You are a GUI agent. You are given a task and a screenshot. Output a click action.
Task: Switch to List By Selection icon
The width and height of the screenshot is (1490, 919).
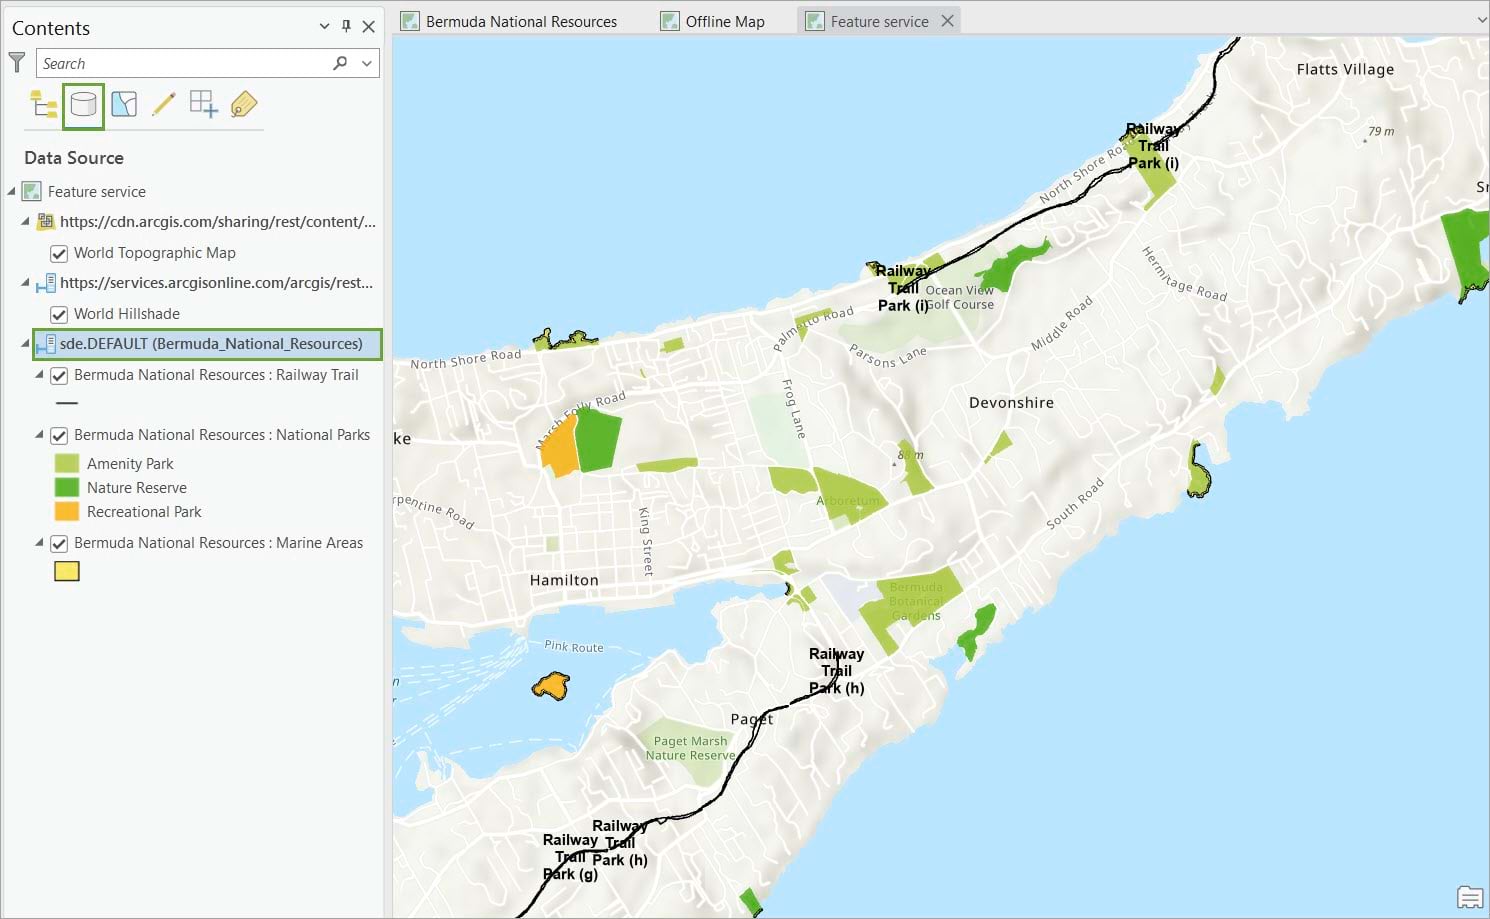124,104
